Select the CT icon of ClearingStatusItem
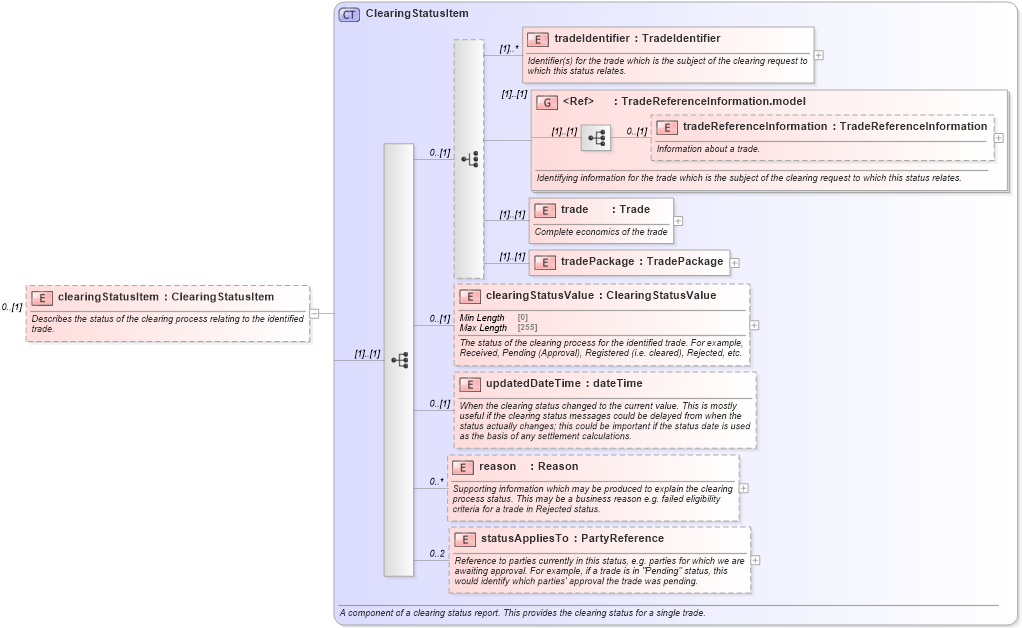 (x=347, y=14)
